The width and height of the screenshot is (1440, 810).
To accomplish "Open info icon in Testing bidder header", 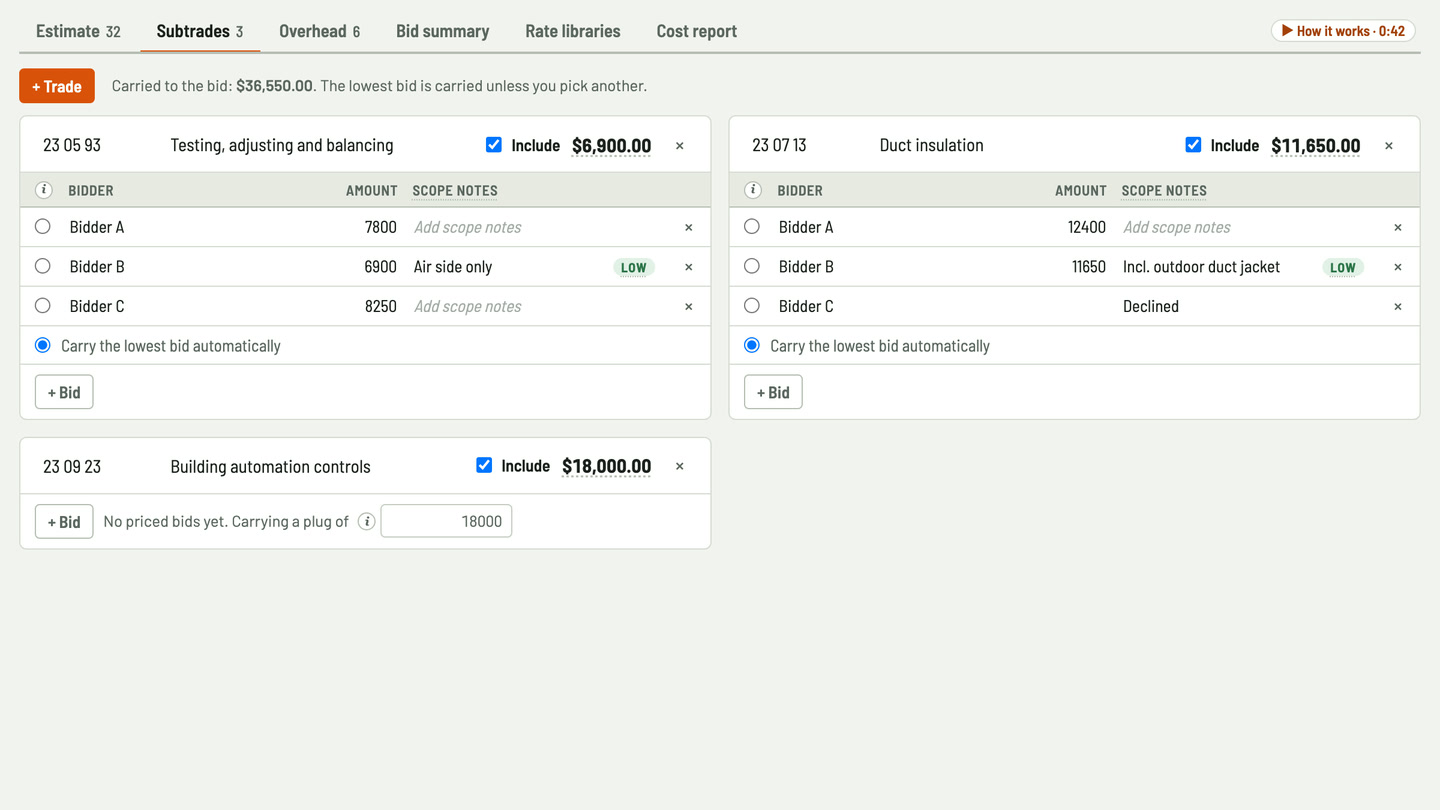I will pyautogui.click(x=44, y=190).
